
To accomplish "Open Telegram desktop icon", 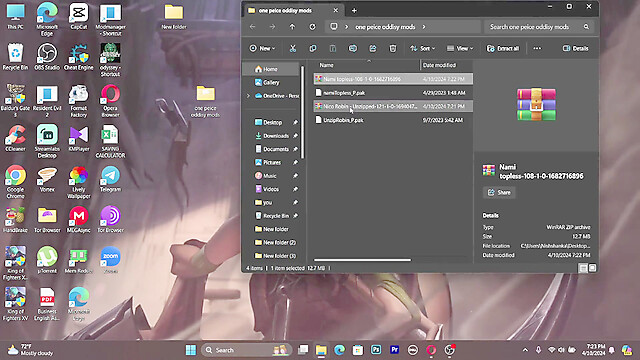I will click(x=110, y=179).
